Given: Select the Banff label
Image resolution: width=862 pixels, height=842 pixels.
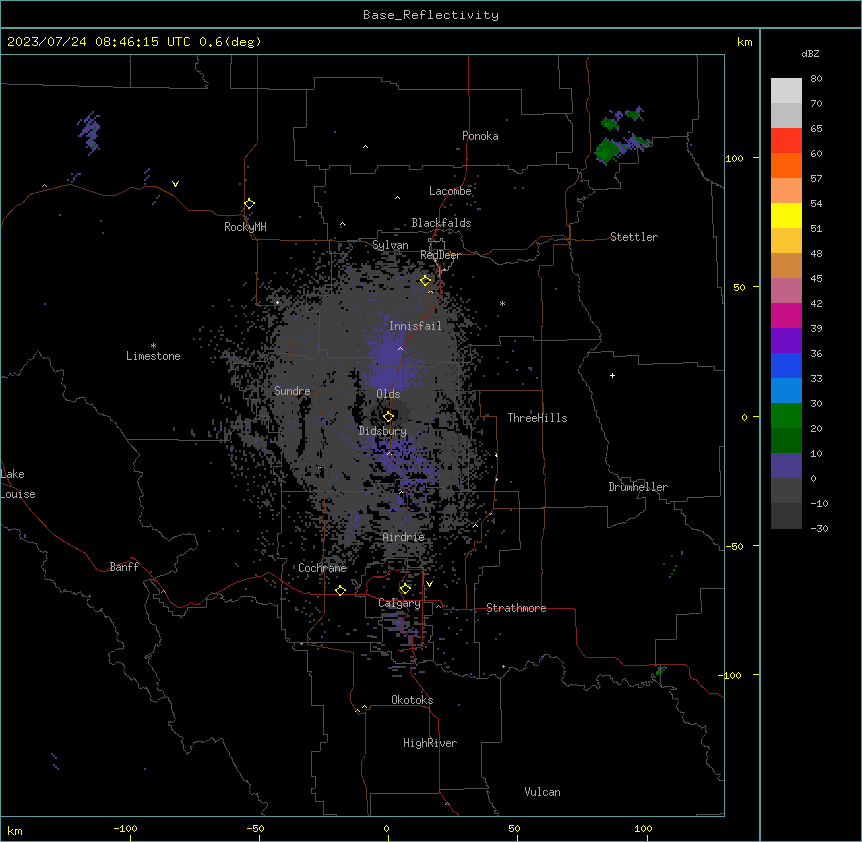Looking at the screenshot, I should (x=124, y=567).
